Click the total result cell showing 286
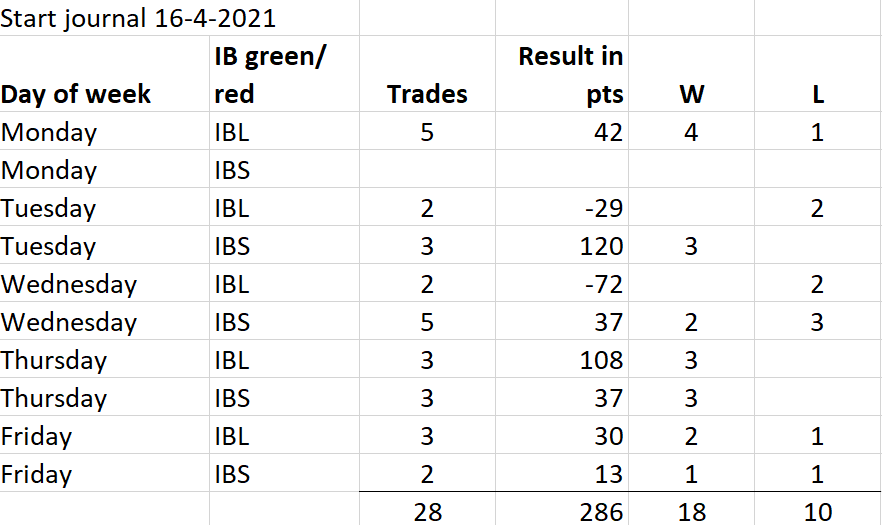The image size is (882, 525). point(562,509)
